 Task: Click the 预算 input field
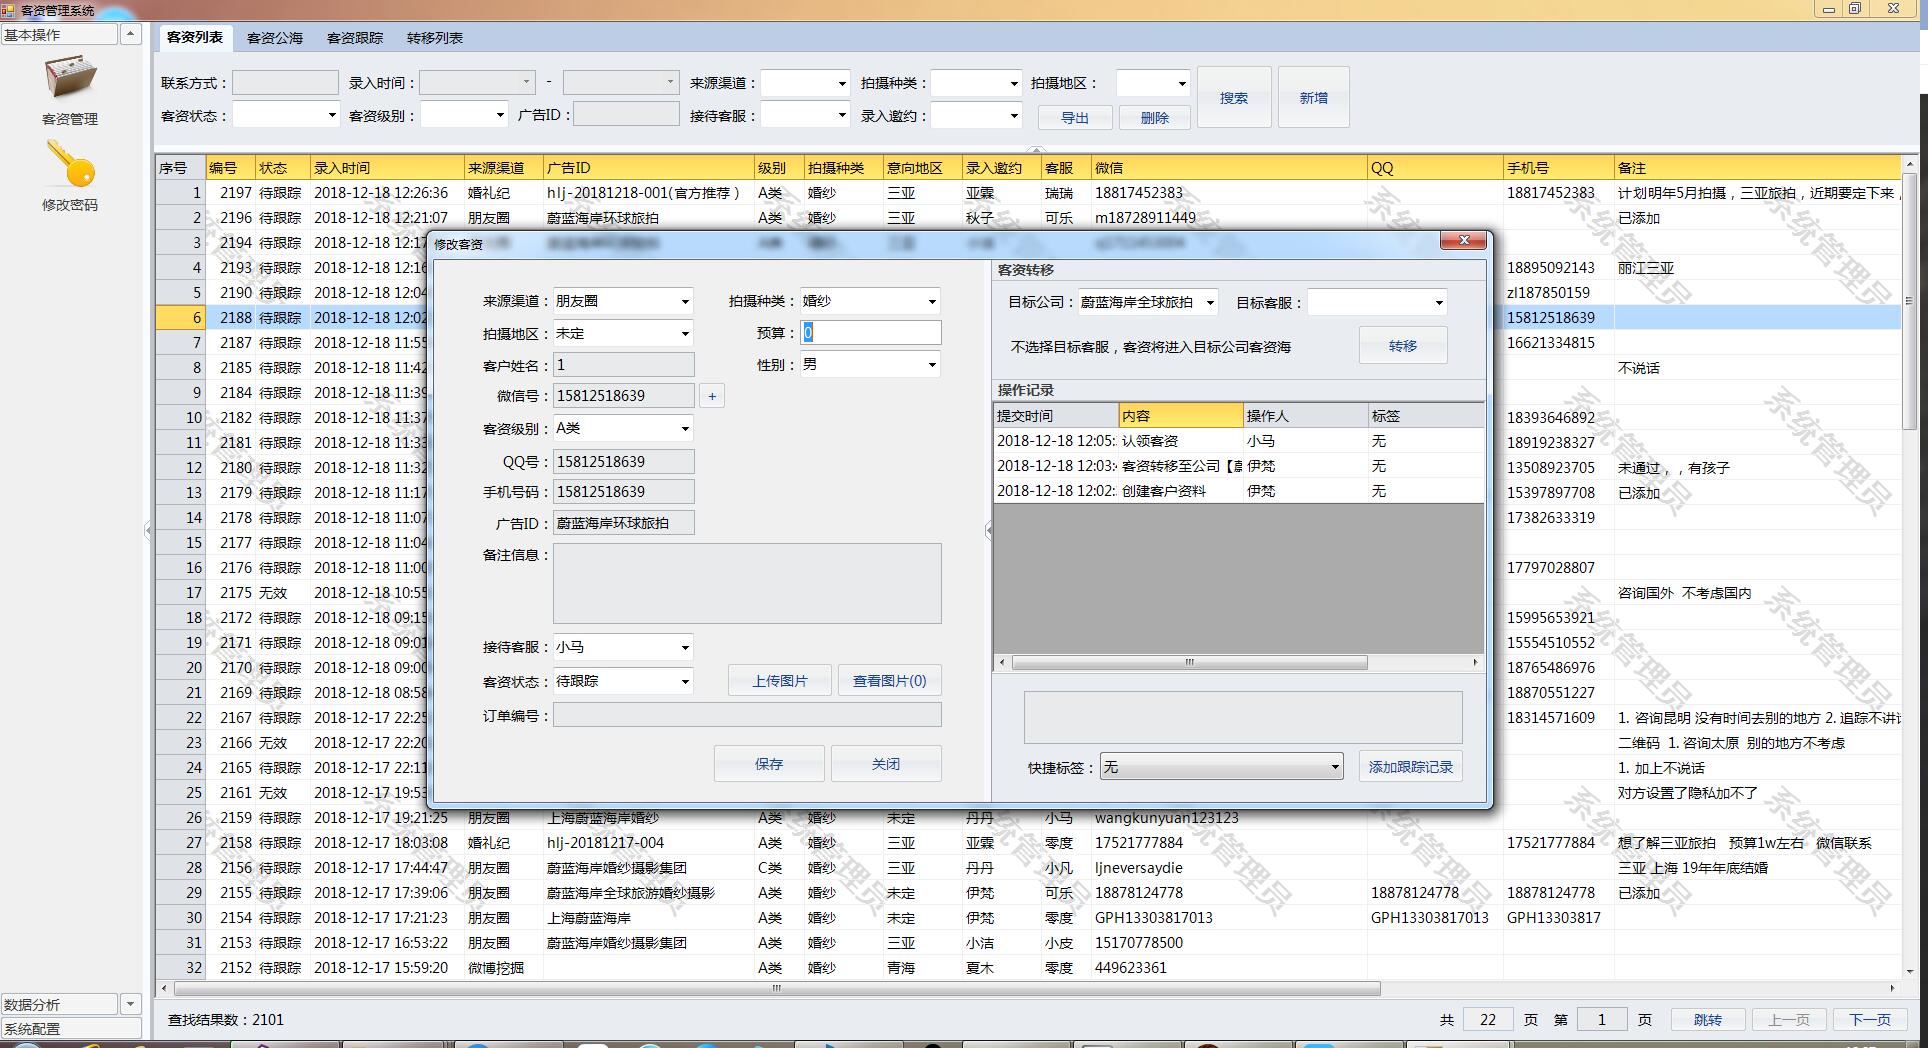pos(871,333)
